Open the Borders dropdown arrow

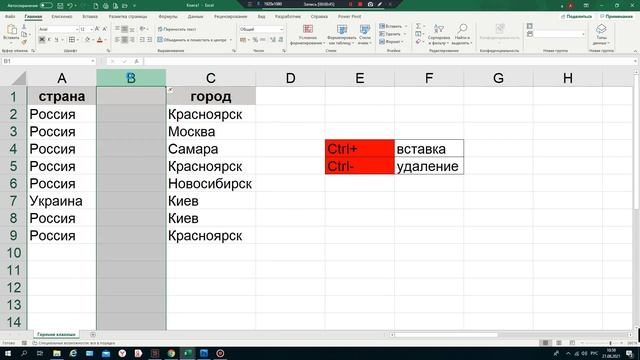78,40
